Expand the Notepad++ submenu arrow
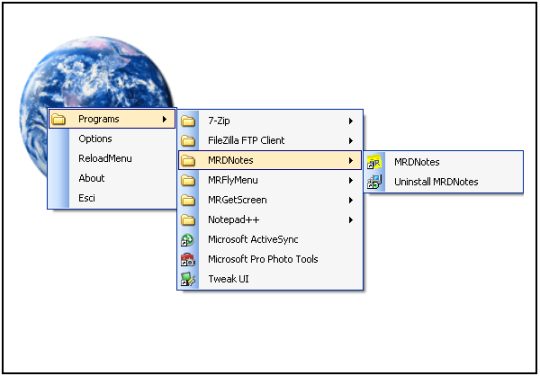The image size is (540, 376). [x=351, y=220]
